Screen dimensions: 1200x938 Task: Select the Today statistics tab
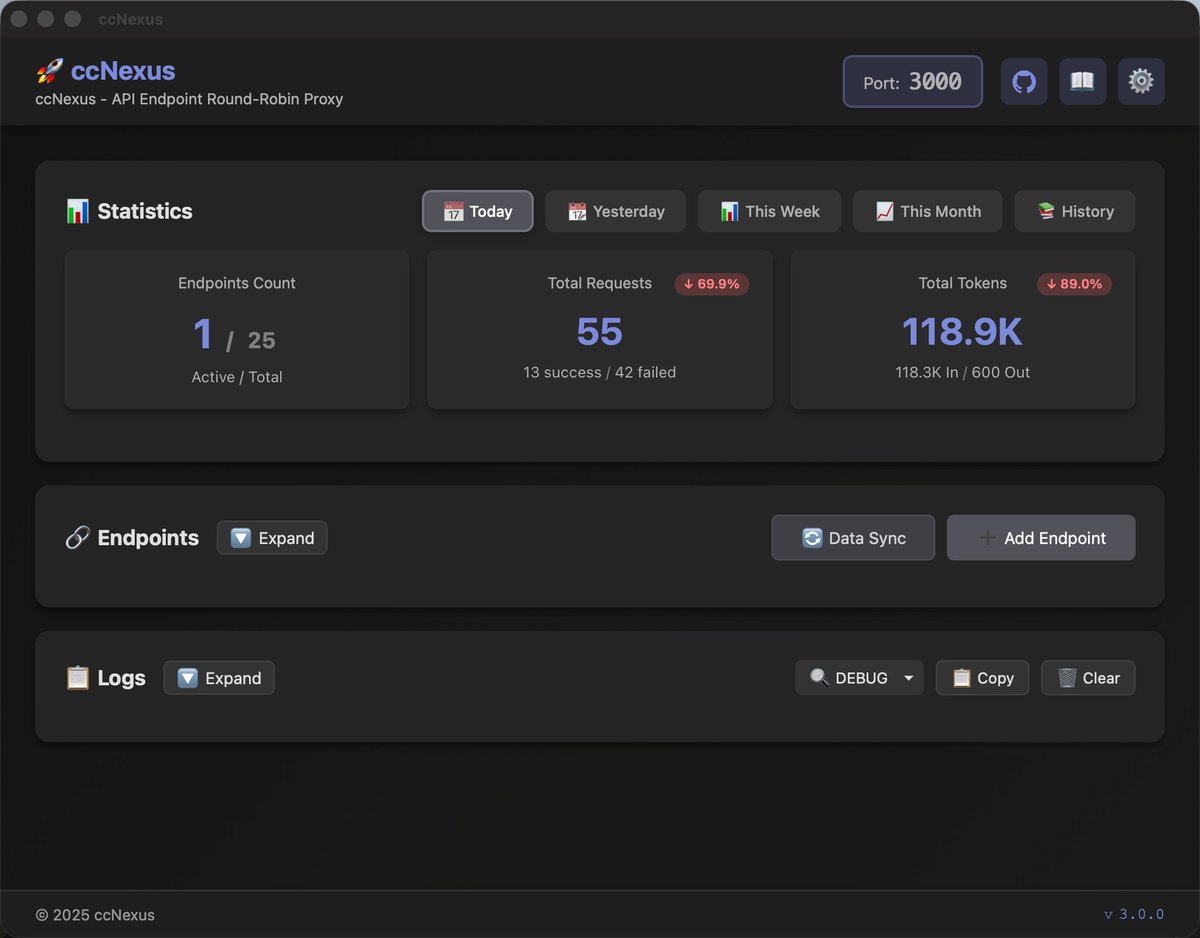(478, 211)
